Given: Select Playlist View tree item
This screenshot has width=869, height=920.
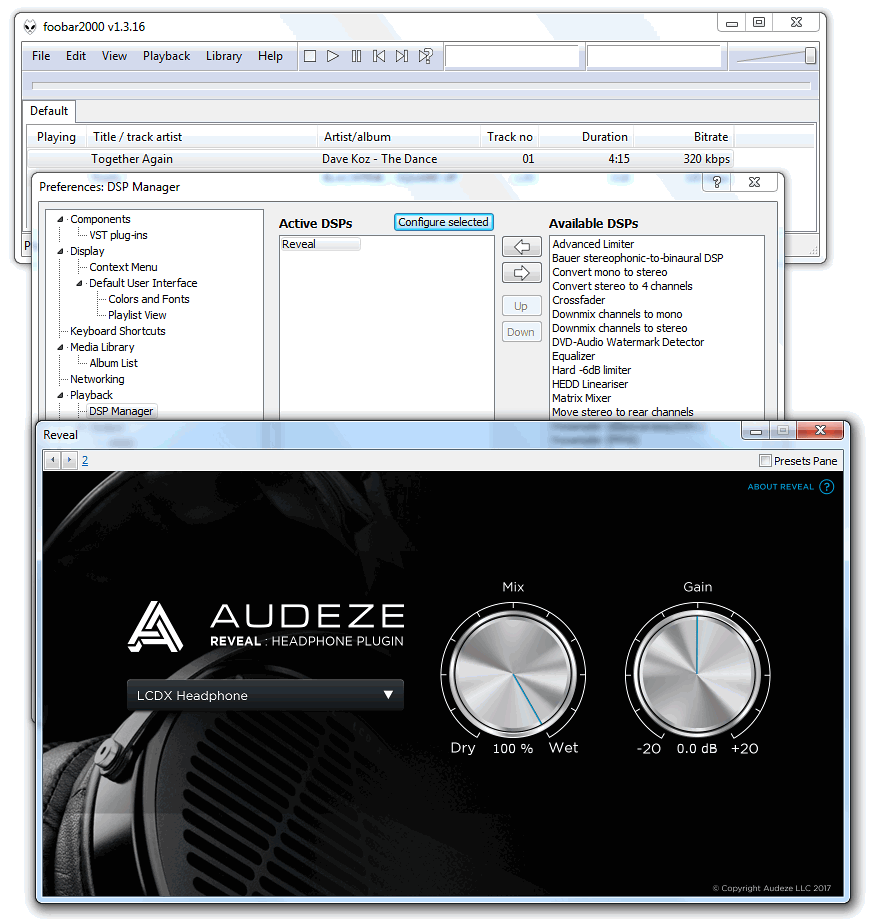Looking at the screenshot, I should click(137, 316).
